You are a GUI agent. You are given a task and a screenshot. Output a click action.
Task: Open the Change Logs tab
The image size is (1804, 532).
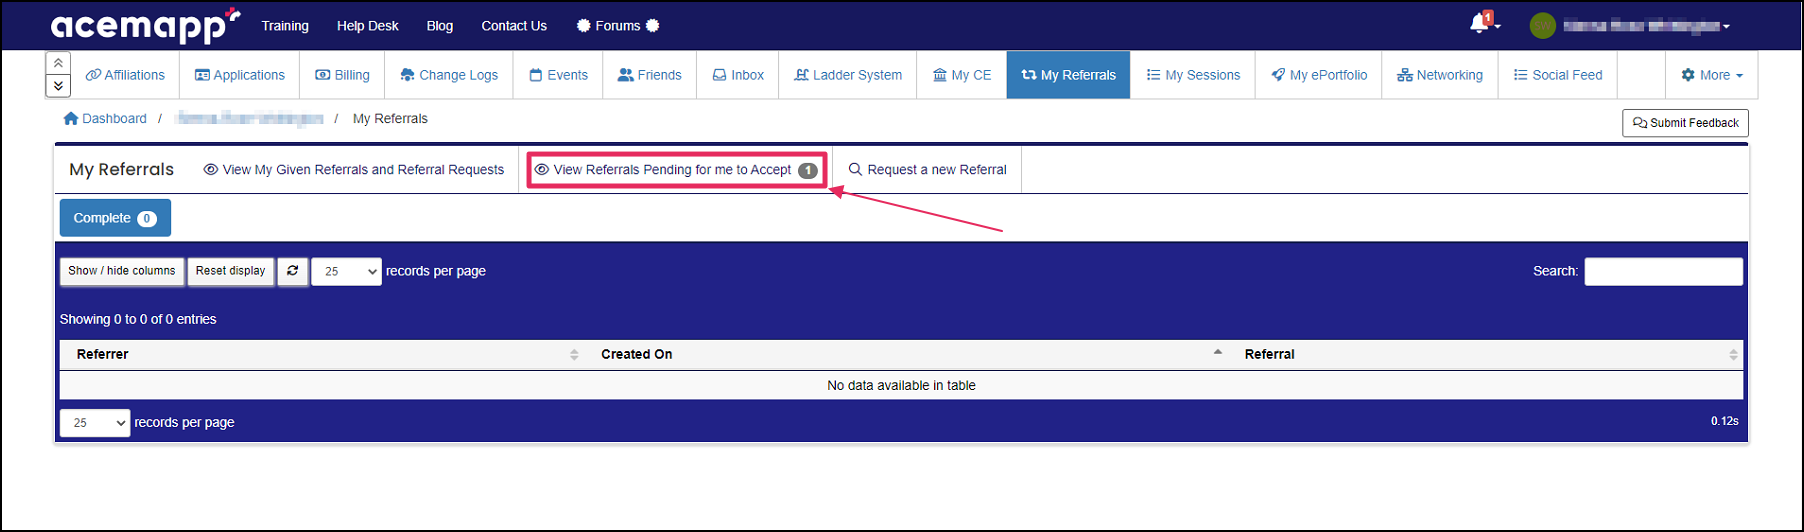pyautogui.click(x=449, y=75)
